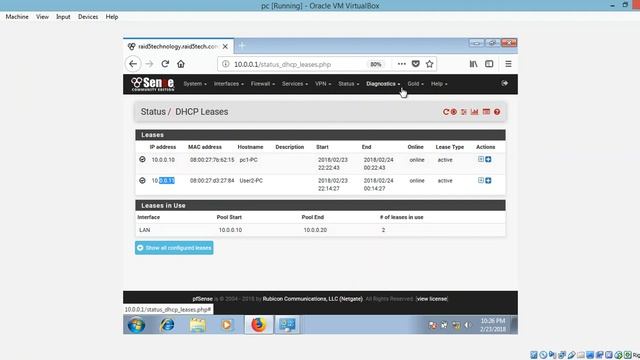Viewport: 640px width, 360px height.
Task: Open the Firewall dropdown menu
Action: (x=262, y=84)
